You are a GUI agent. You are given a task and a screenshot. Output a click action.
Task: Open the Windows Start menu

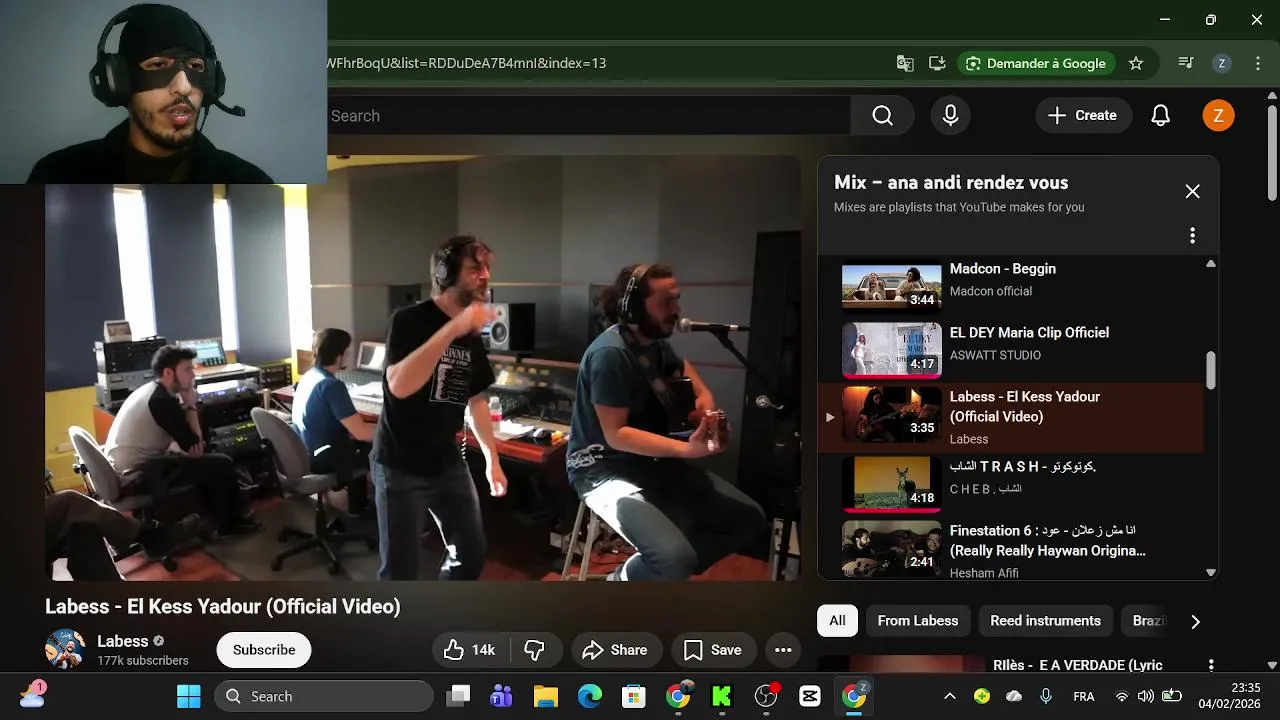click(188, 696)
